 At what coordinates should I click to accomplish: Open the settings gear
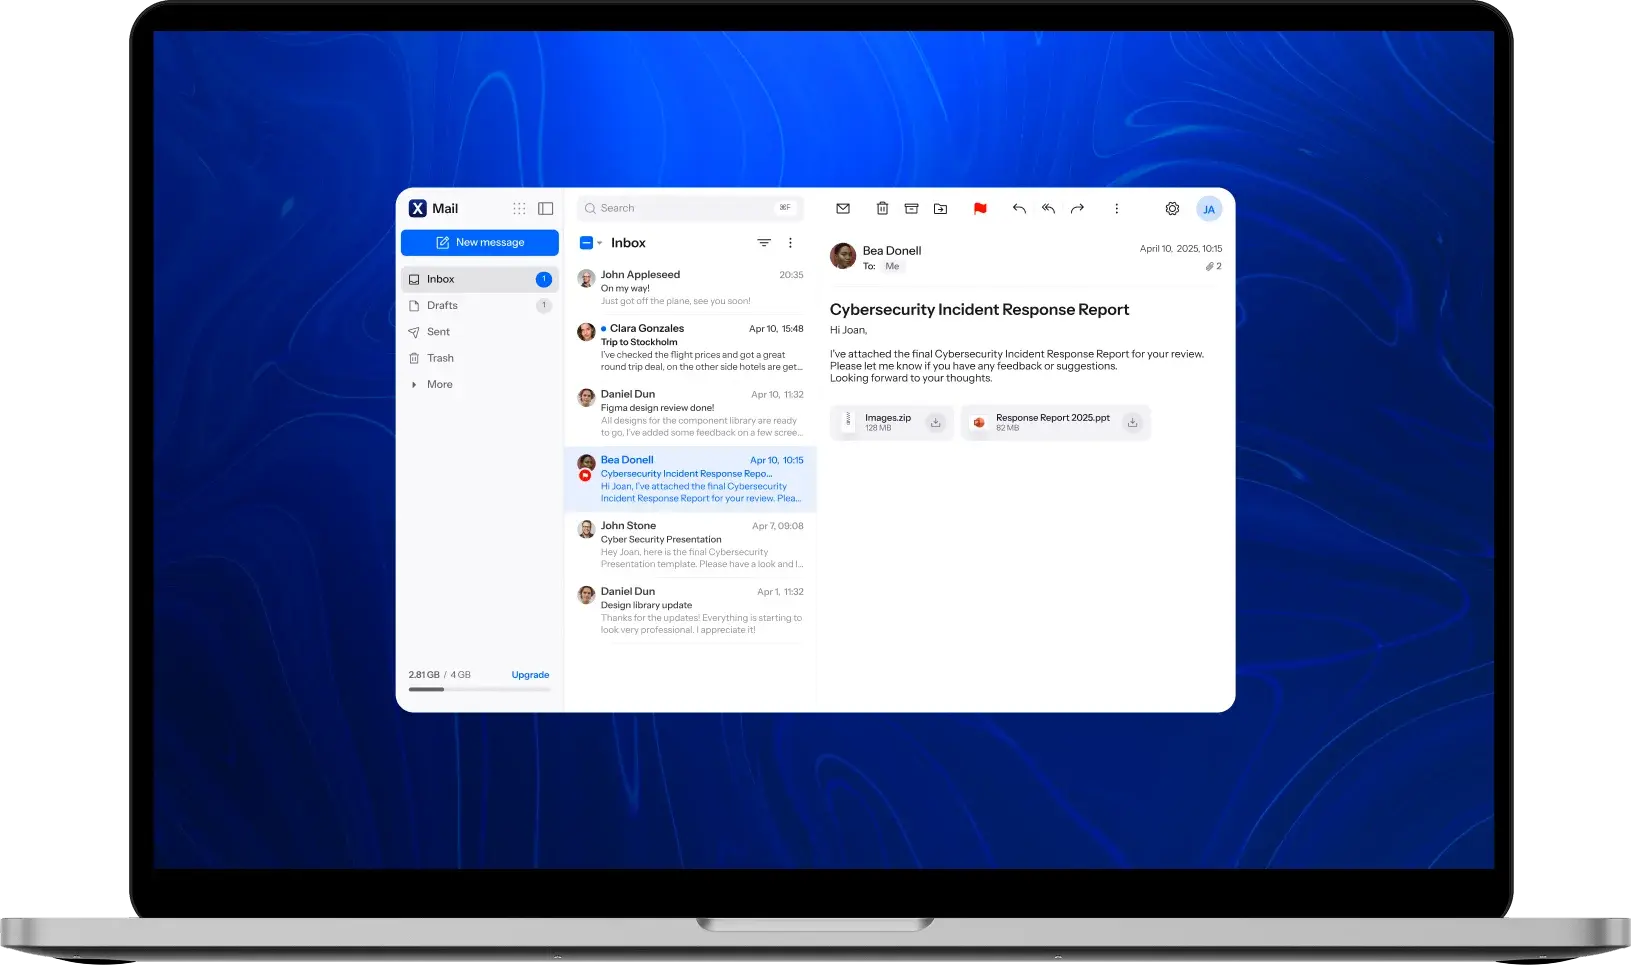pyautogui.click(x=1172, y=208)
